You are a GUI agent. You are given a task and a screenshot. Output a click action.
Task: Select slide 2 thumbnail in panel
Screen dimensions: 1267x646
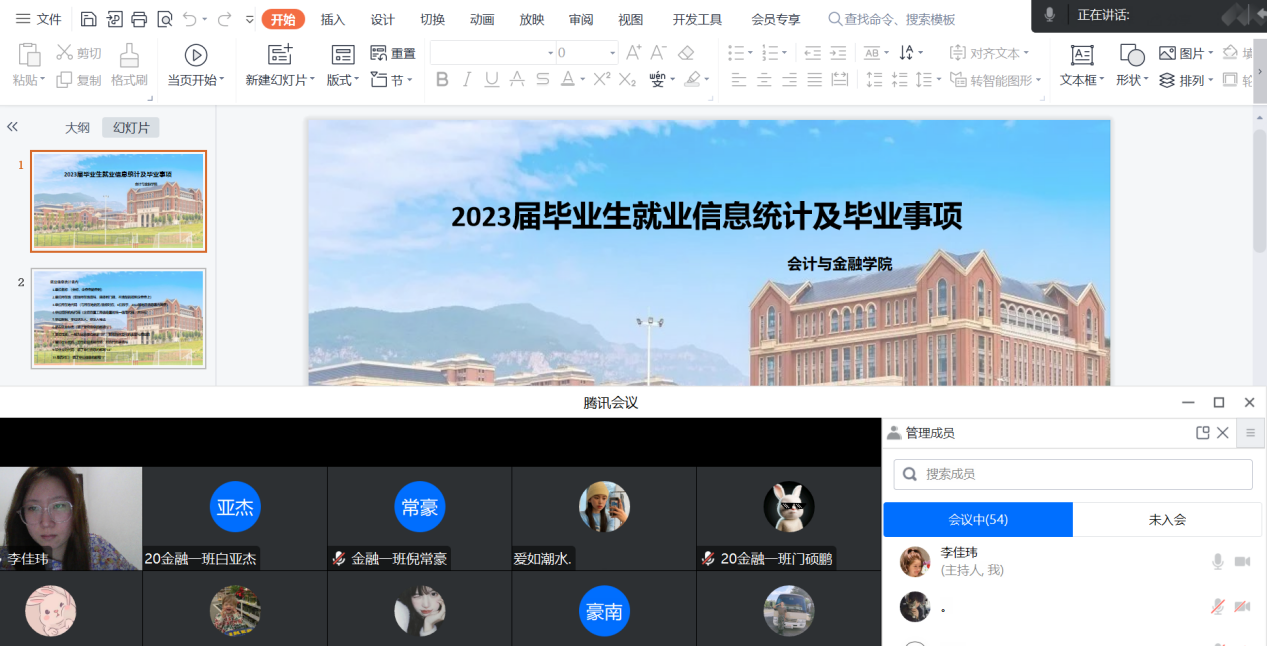click(118, 318)
